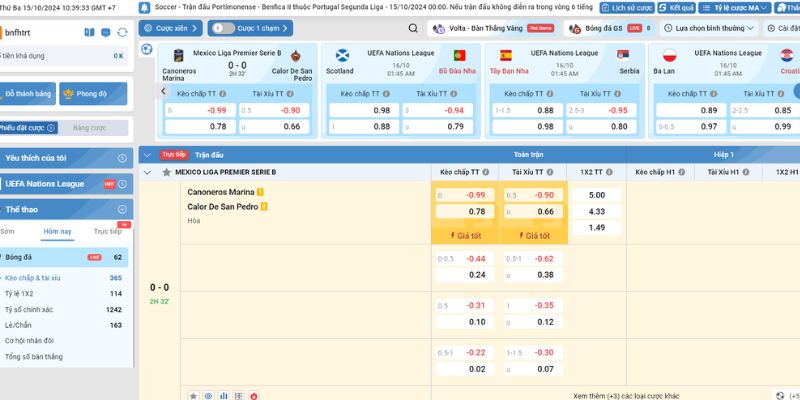
Task: Open the Cược xiên button
Action: tap(170, 28)
